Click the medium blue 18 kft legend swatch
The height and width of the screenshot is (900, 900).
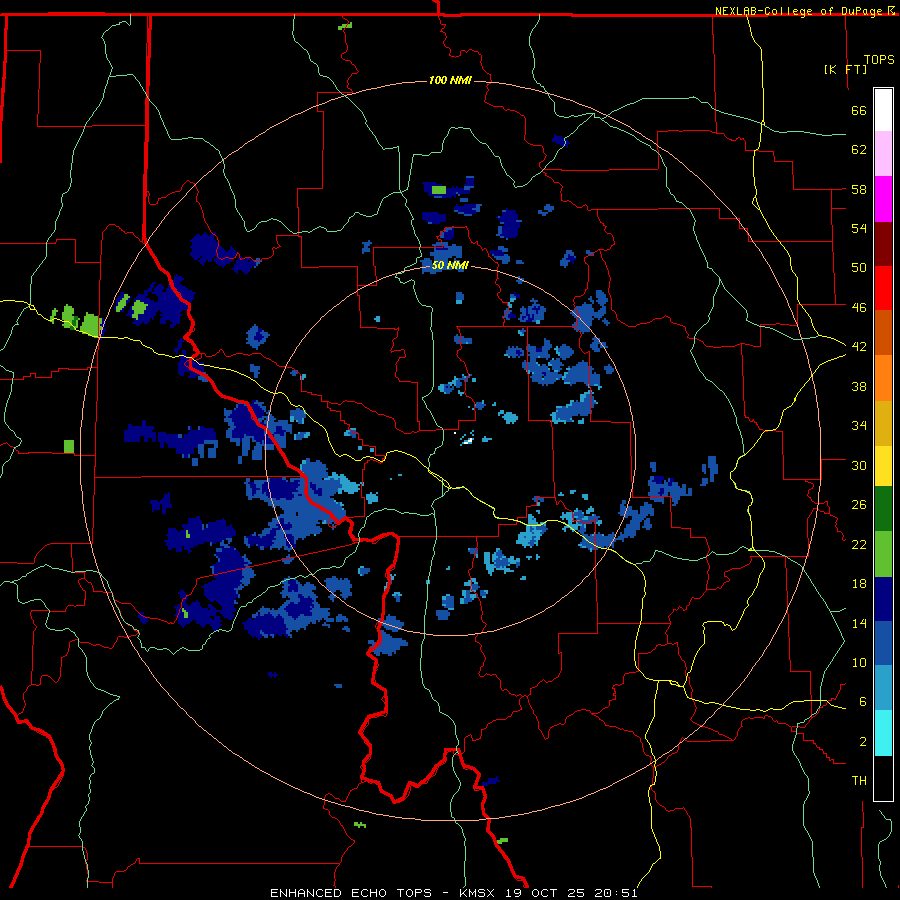[x=883, y=644]
